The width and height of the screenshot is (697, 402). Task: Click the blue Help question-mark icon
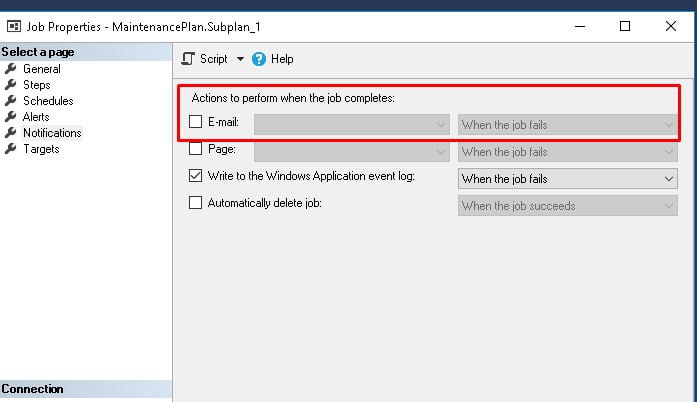pos(259,59)
